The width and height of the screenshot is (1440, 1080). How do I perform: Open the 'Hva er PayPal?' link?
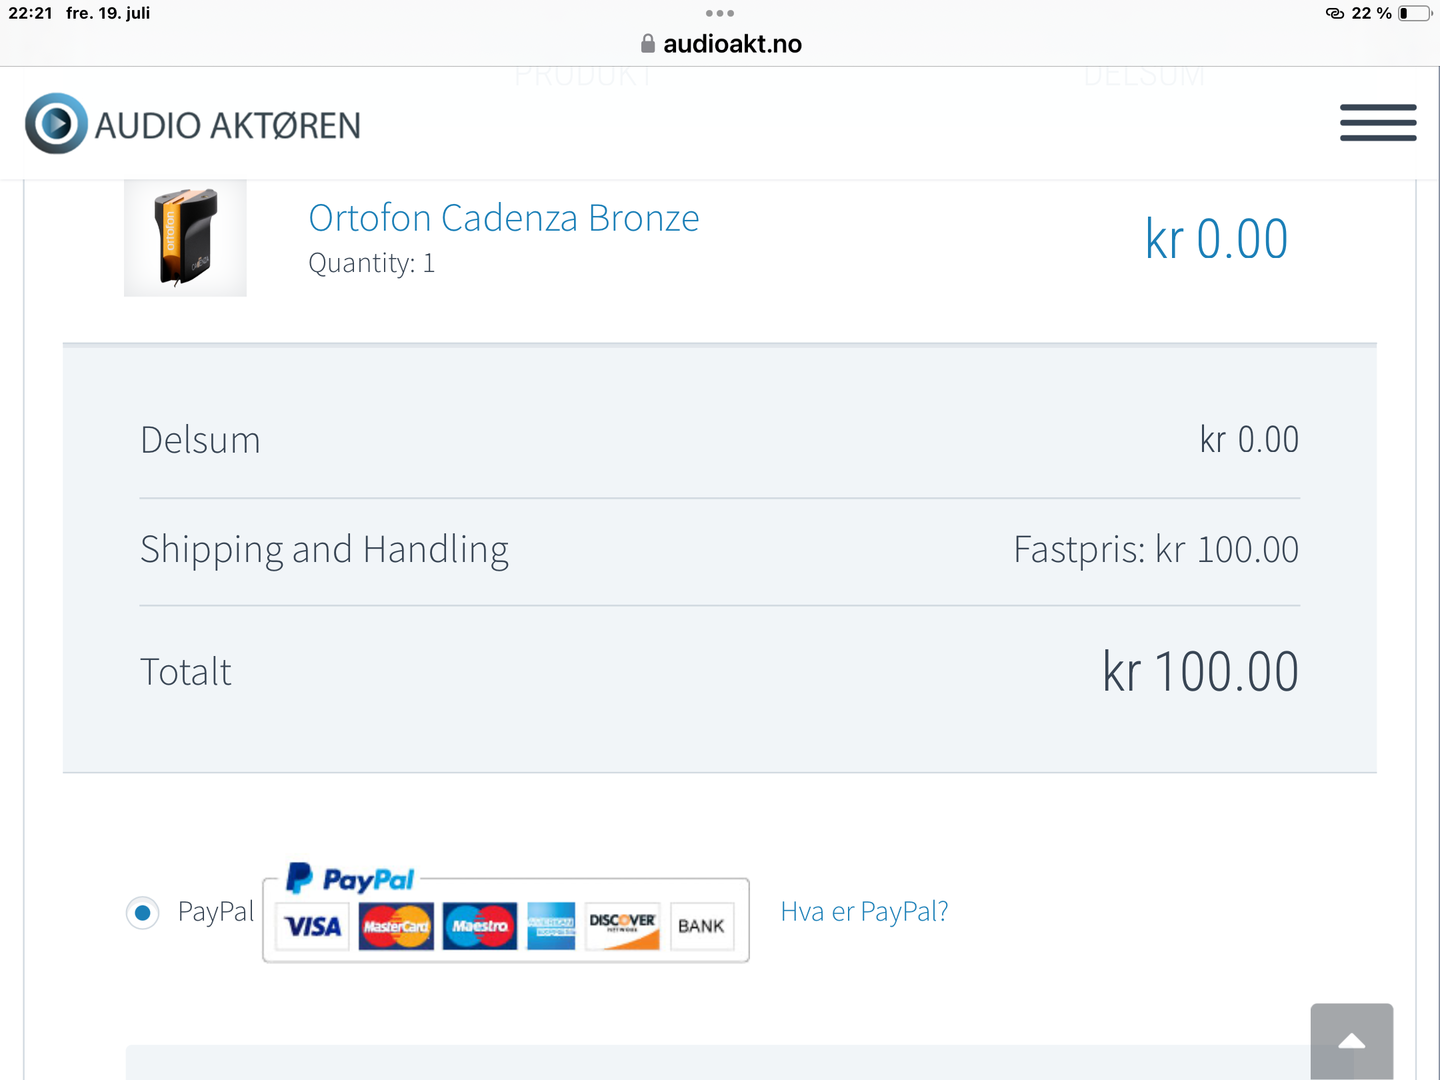coord(864,912)
